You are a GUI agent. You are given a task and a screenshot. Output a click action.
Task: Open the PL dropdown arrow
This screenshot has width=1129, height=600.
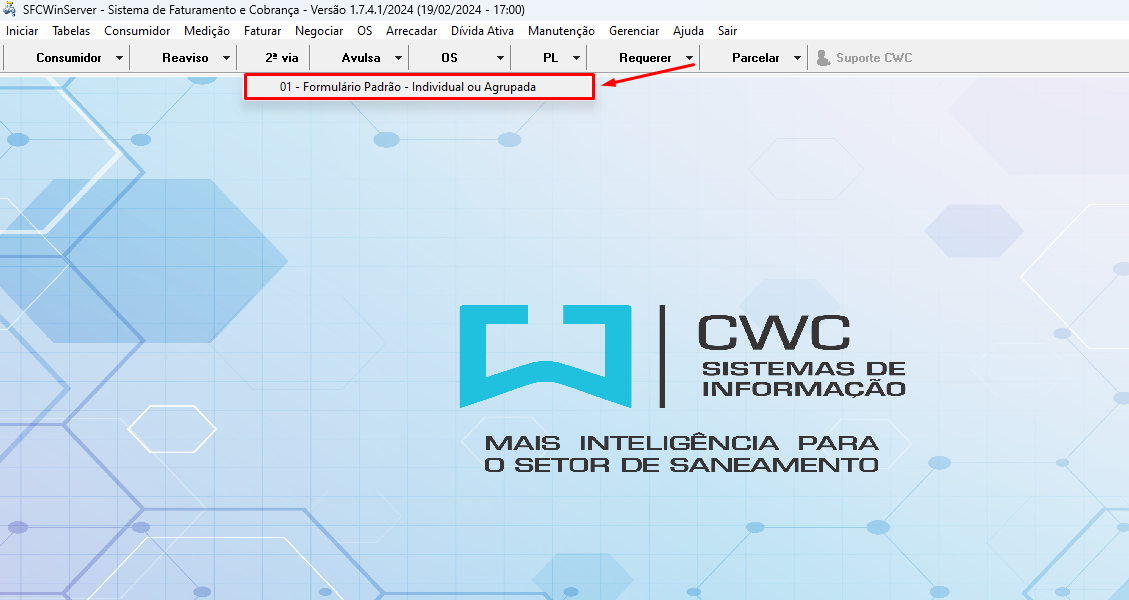576,58
